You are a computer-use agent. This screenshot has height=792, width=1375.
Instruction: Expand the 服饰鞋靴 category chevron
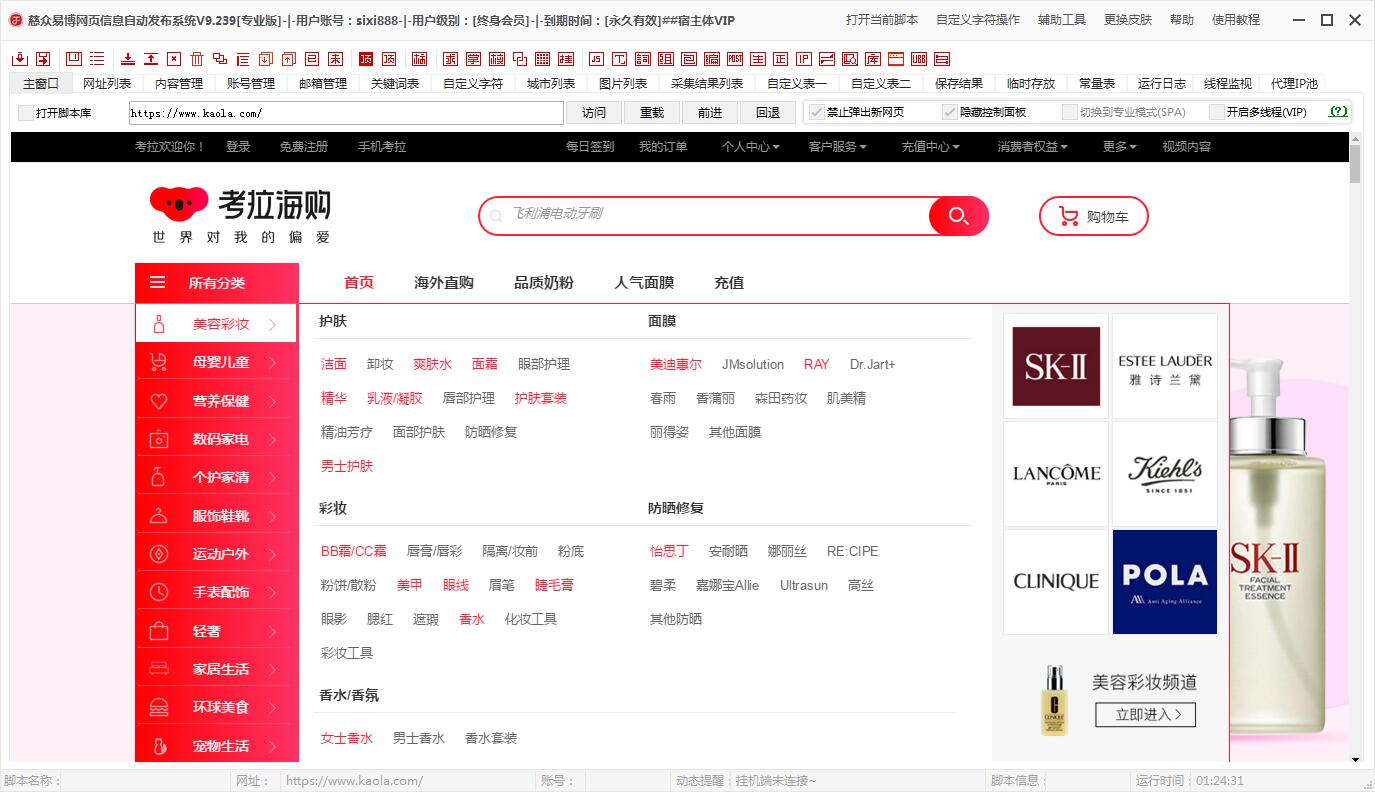[x=273, y=516]
